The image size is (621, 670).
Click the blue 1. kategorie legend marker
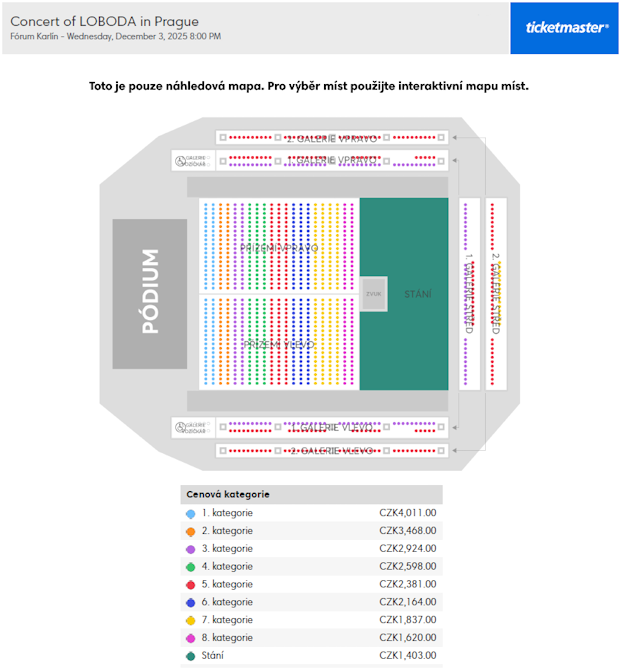pyautogui.click(x=190, y=514)
